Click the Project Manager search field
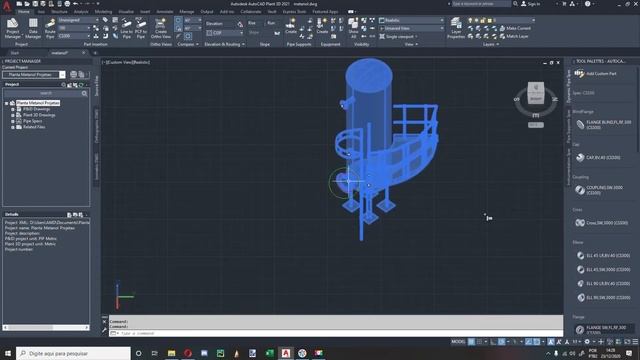Image resolution: width=640 pixels, height=360 pixels. [46, 93]
